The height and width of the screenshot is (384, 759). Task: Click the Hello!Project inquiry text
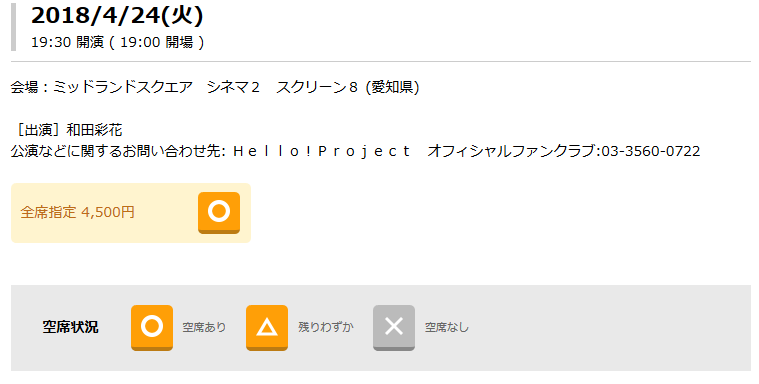point(321,151)
